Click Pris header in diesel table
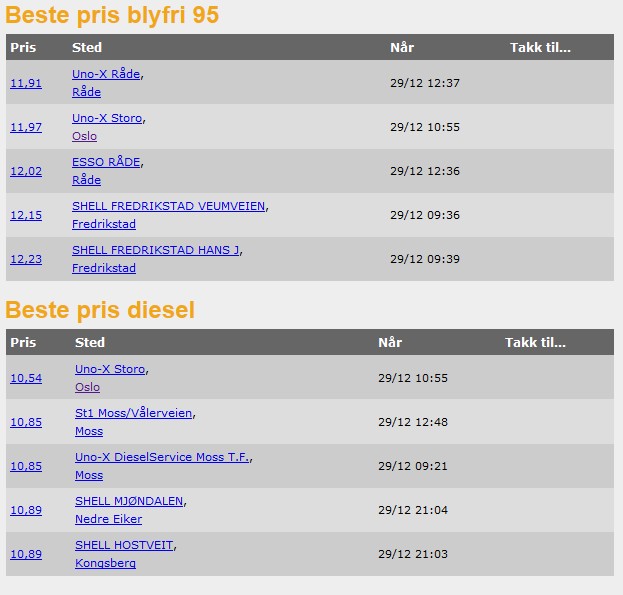This screenshot has height=595, width=623. click(x=23, y=342)
